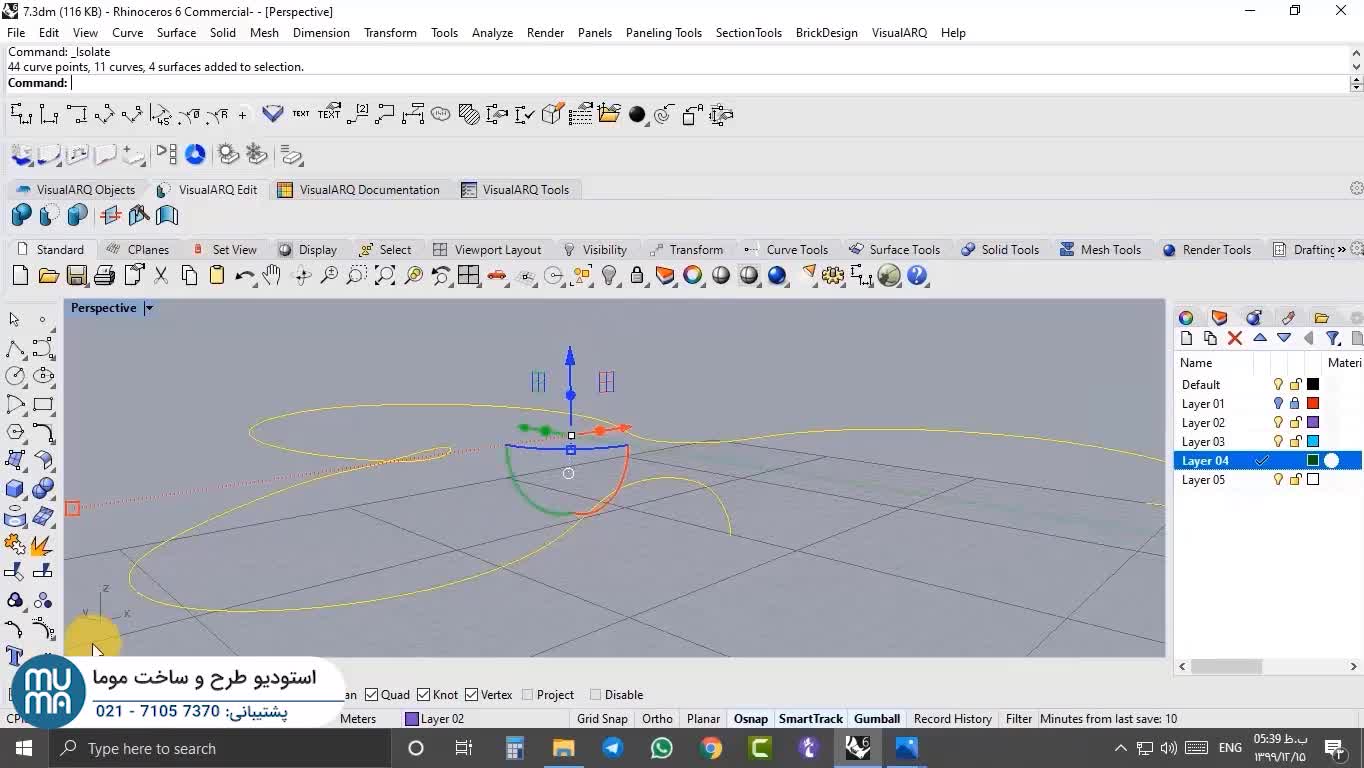The image size is (1364, 768).
Task: Select the Pan view hand tool
Action: click(272, 276)
